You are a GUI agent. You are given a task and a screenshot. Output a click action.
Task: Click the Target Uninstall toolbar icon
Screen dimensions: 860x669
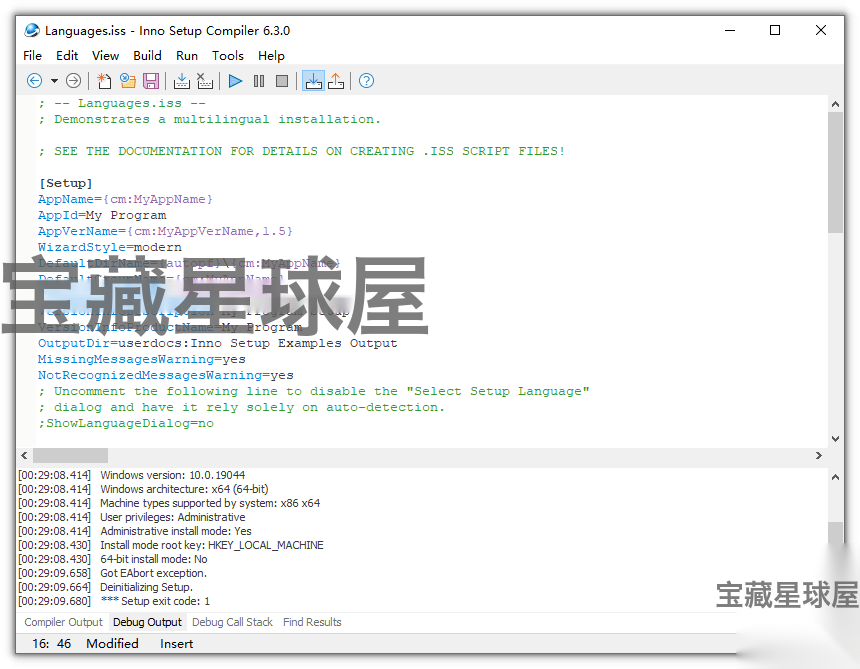336,81
